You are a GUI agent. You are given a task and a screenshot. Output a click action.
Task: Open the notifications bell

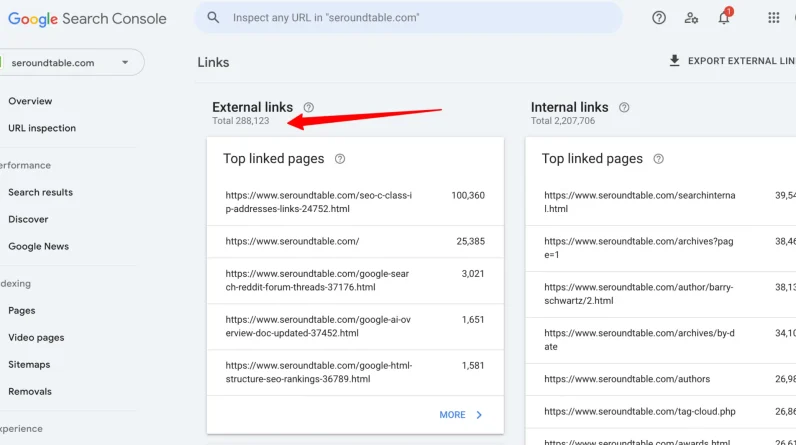click(724, 18)
